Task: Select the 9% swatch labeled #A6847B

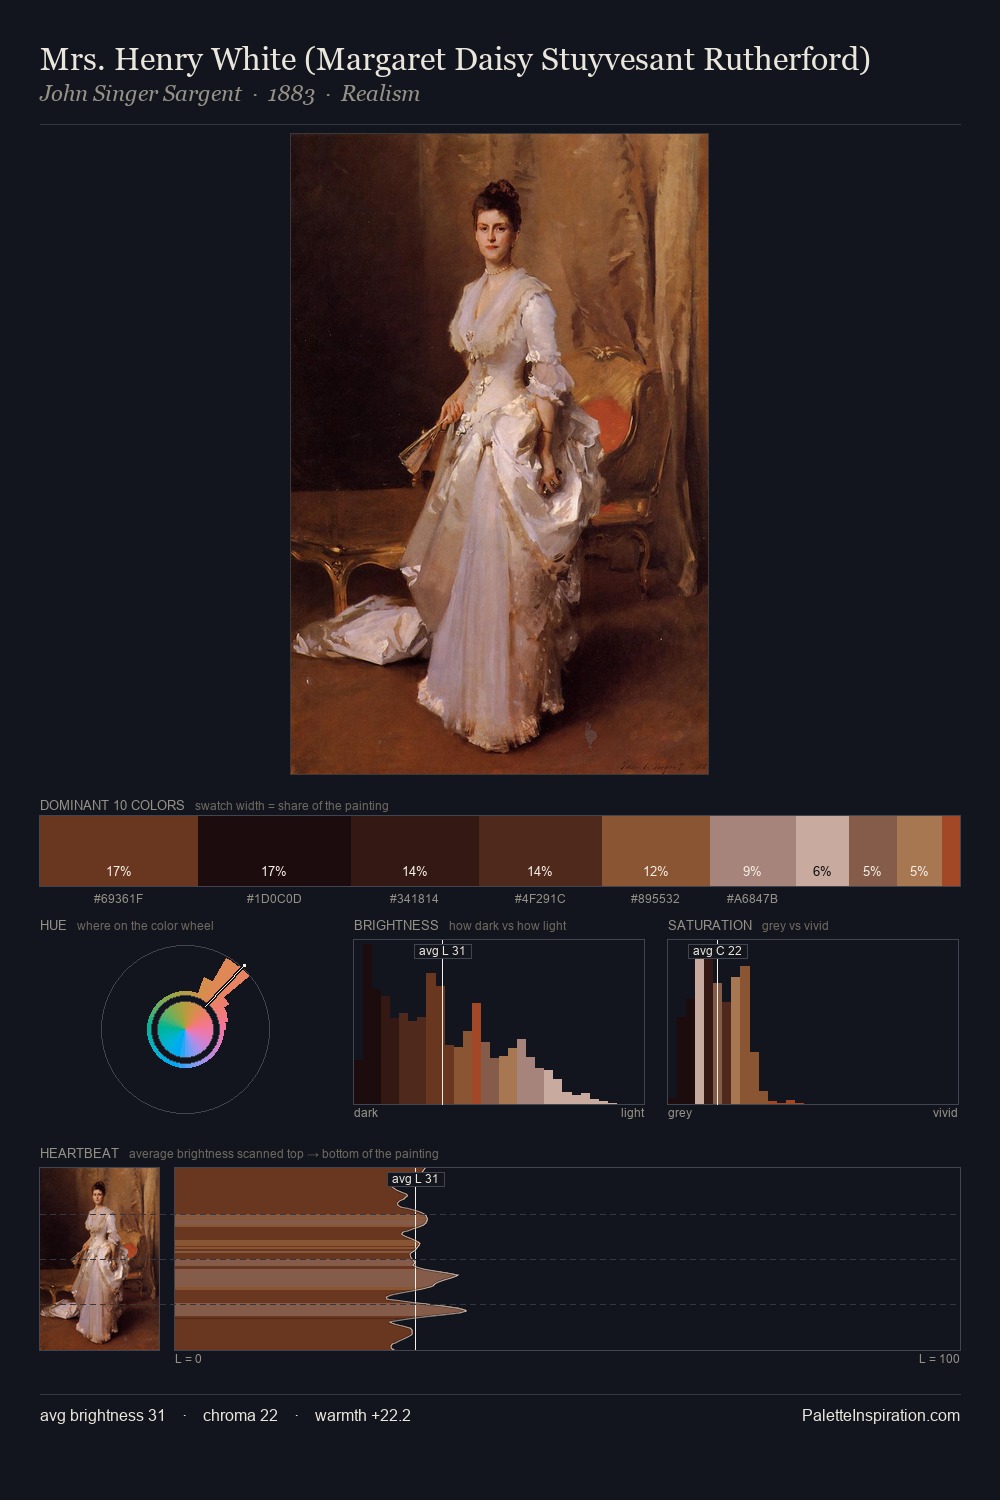Action: pyautogui.click(x=753, y=851)
